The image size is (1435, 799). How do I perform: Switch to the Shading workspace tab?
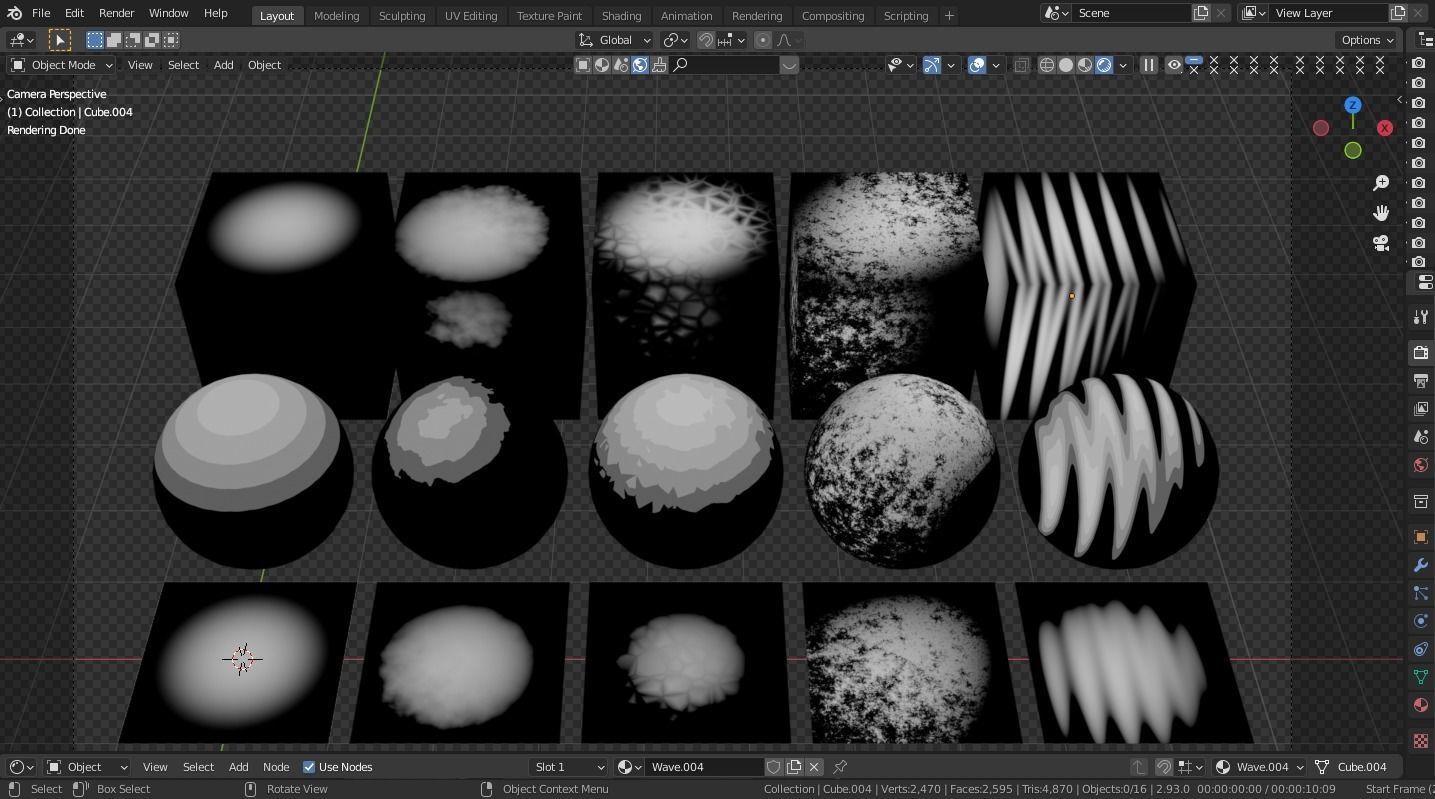(x=621, y=15)
